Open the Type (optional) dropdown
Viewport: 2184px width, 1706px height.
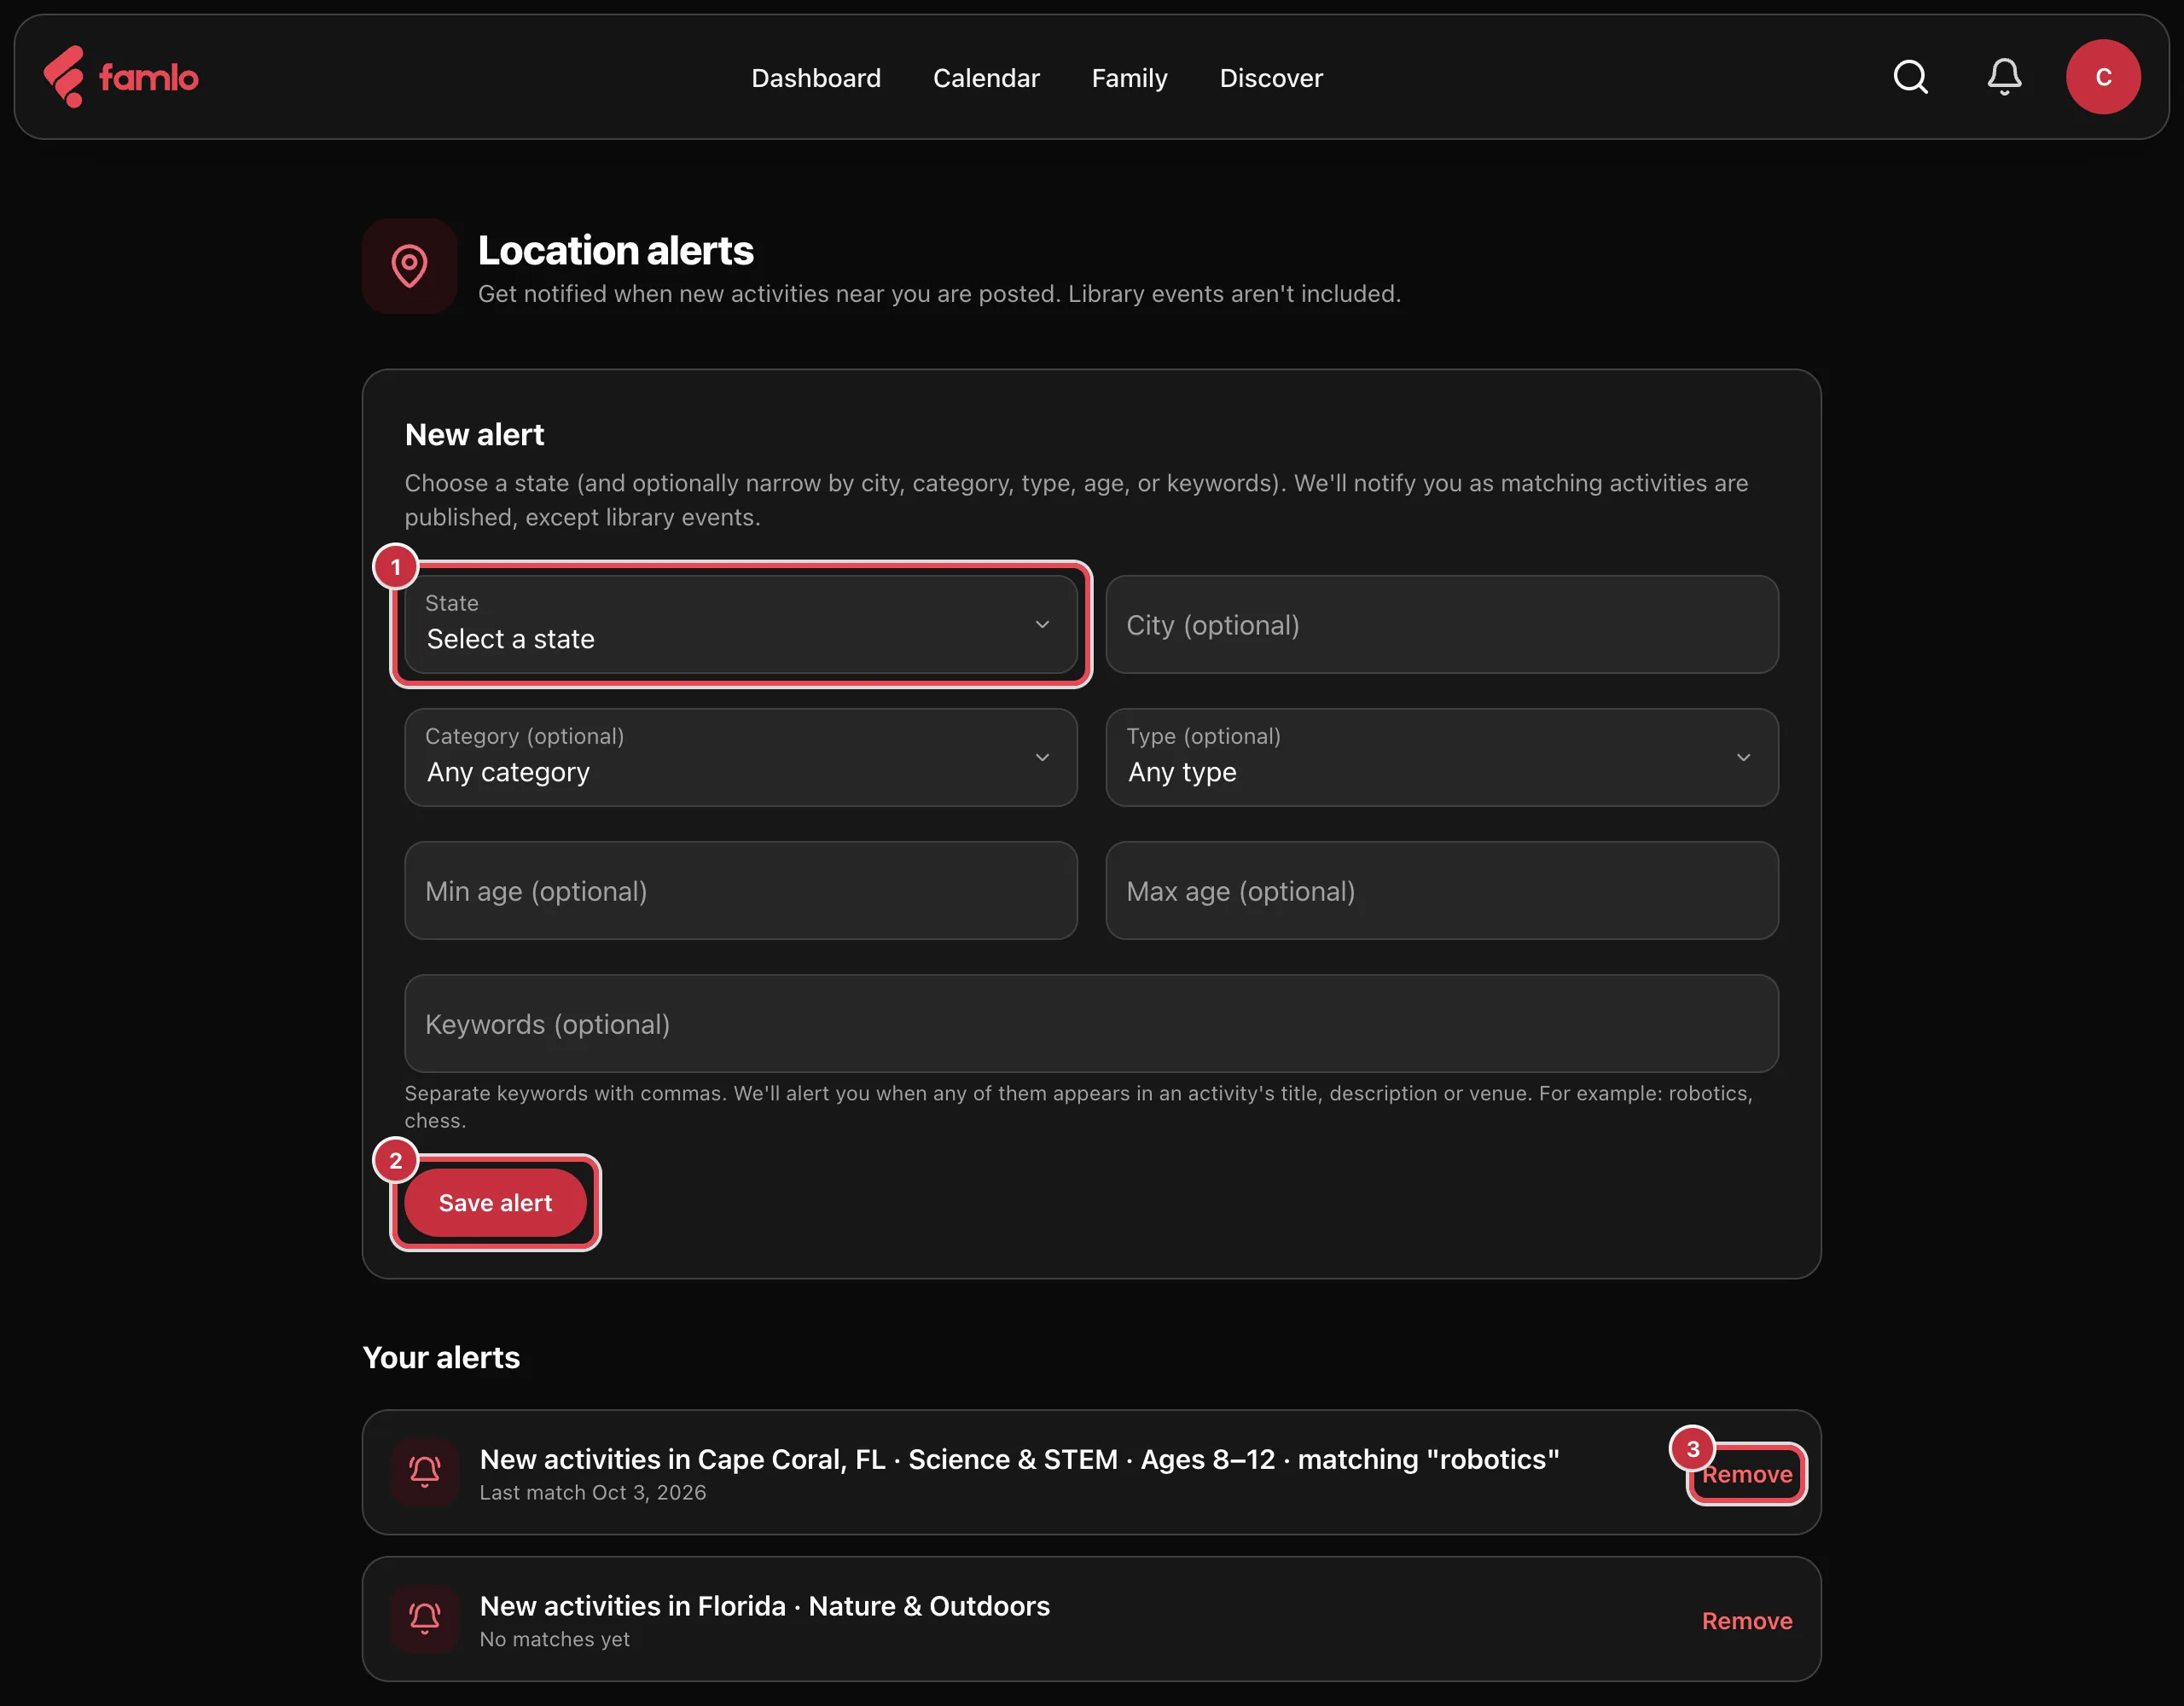[1442, 757]
